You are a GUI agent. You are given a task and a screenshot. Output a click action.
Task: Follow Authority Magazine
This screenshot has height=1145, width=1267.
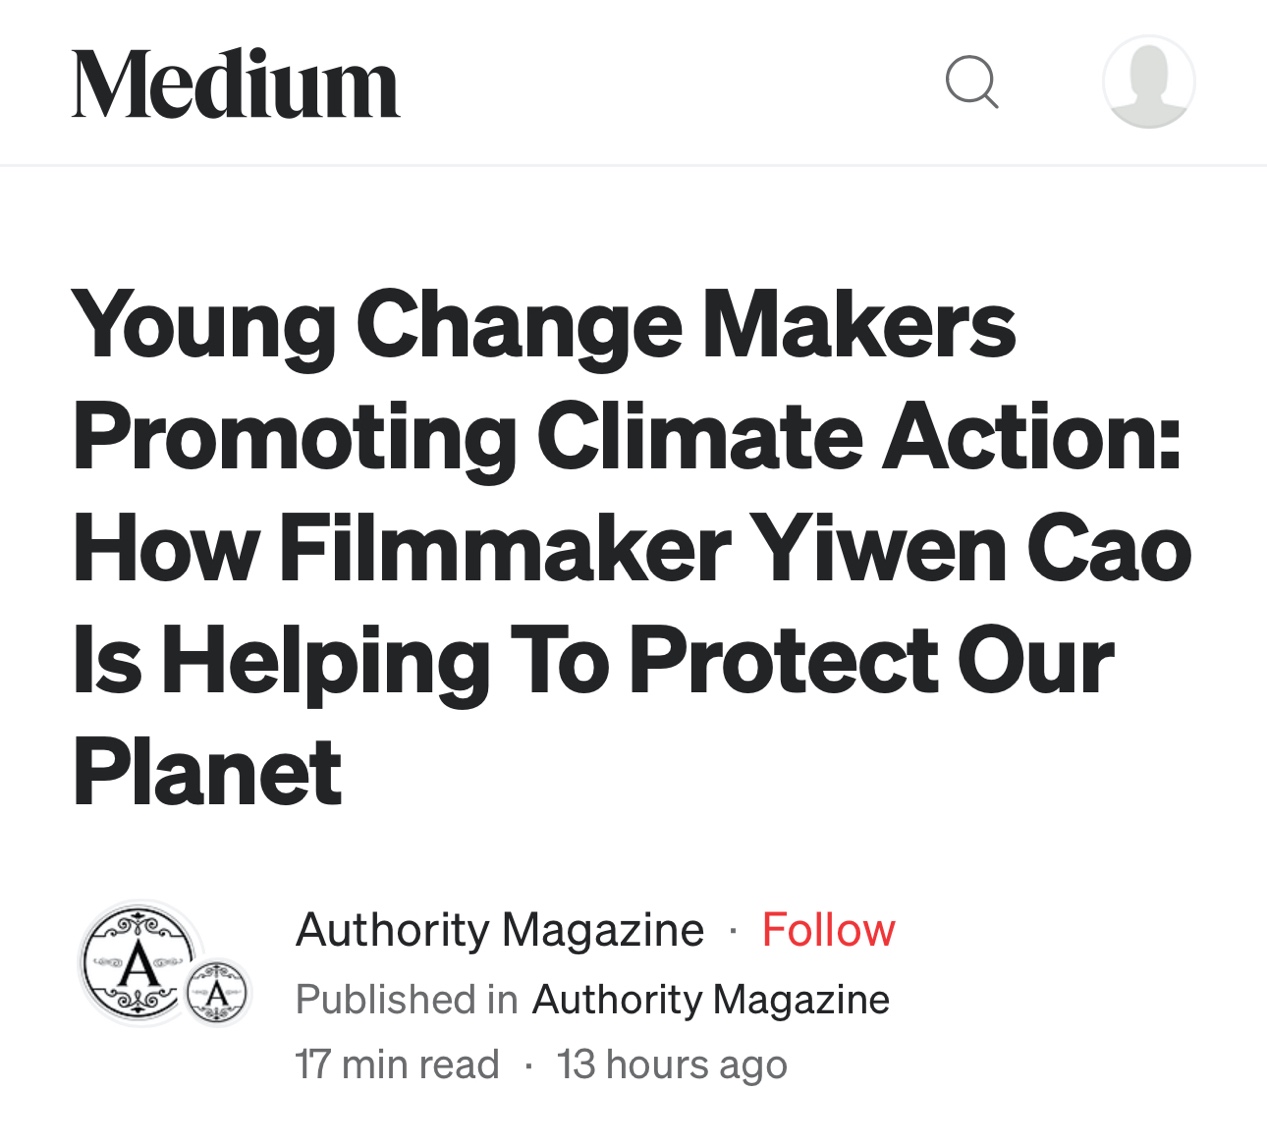click(828, 930)
